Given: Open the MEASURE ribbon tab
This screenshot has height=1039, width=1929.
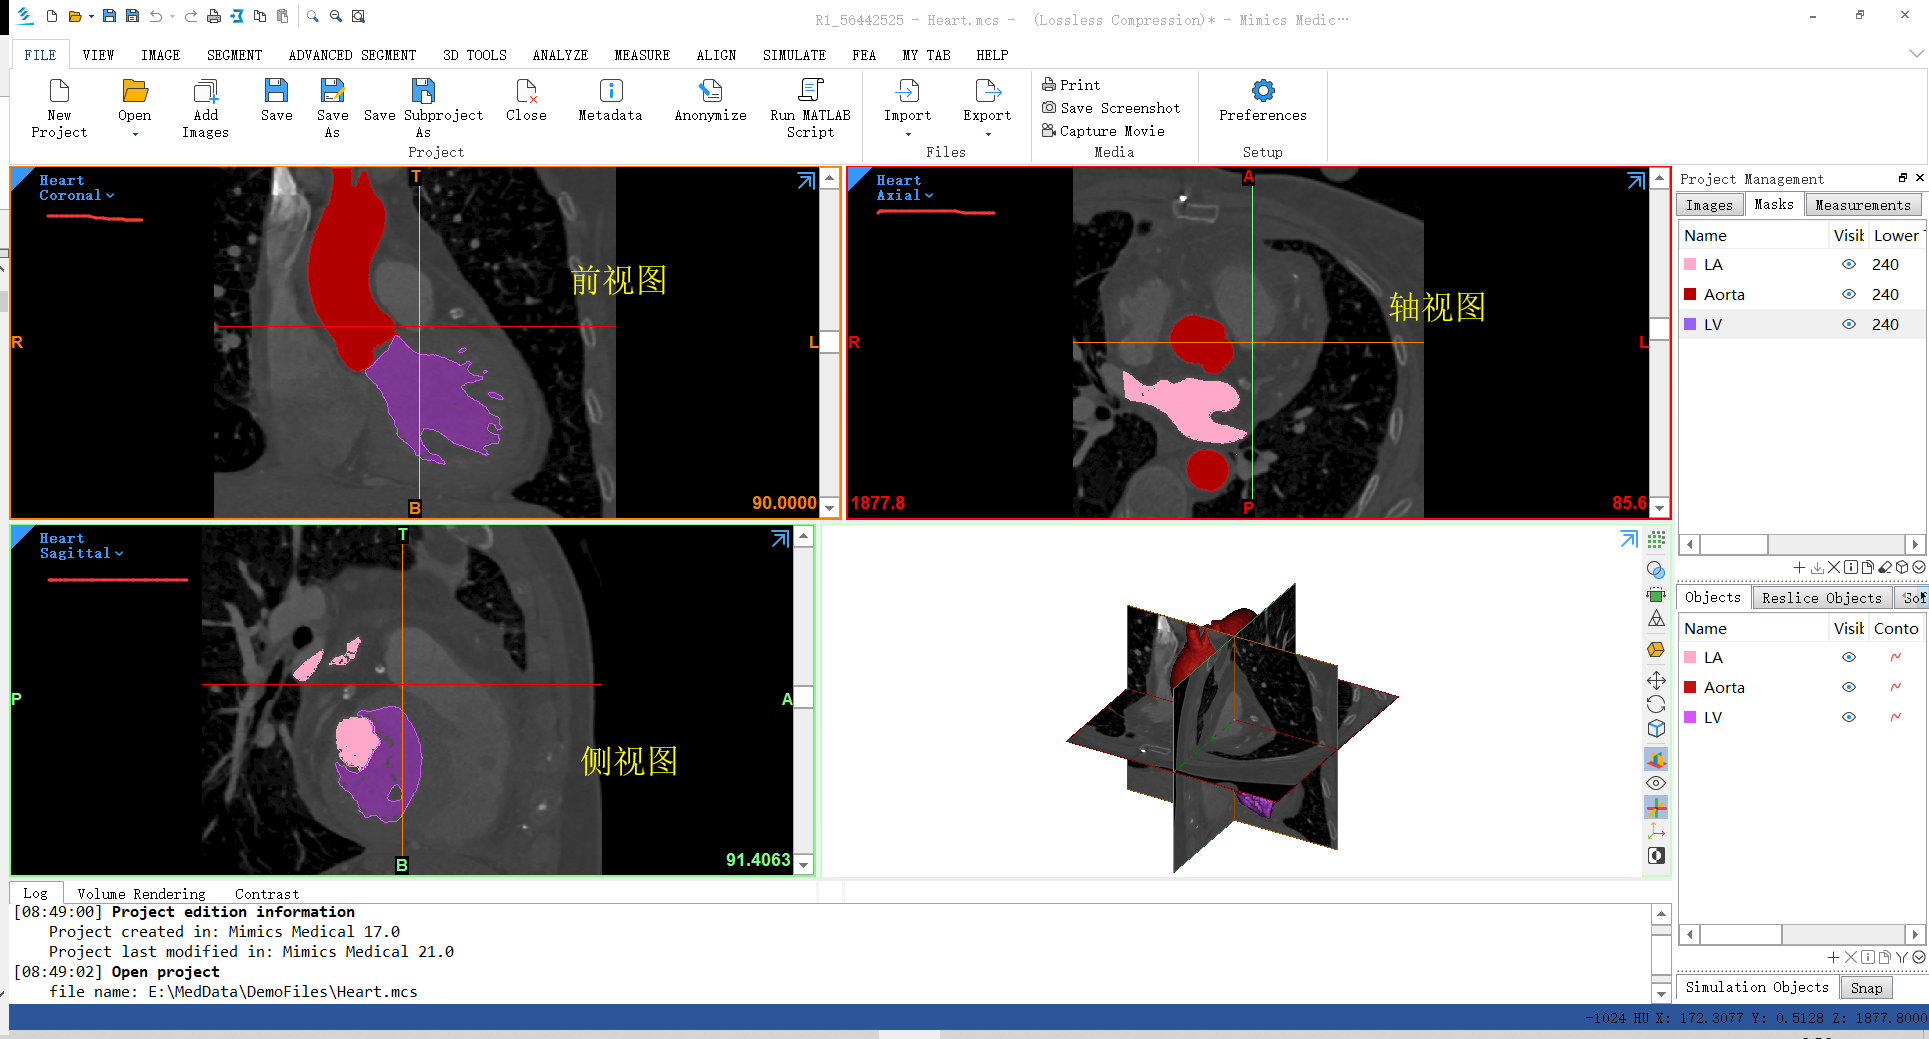Looking at the screenshot, I should pos(642,55).
